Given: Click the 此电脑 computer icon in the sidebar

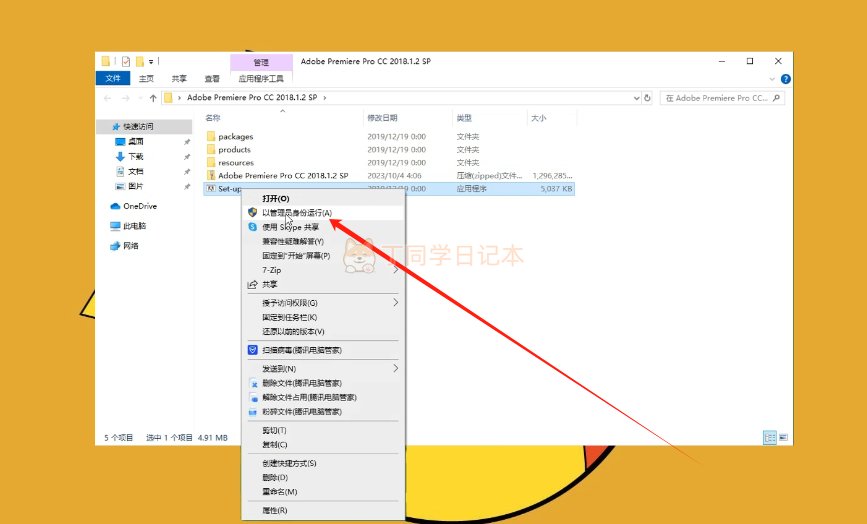Looking at the screenshot, I should (115, 226).
